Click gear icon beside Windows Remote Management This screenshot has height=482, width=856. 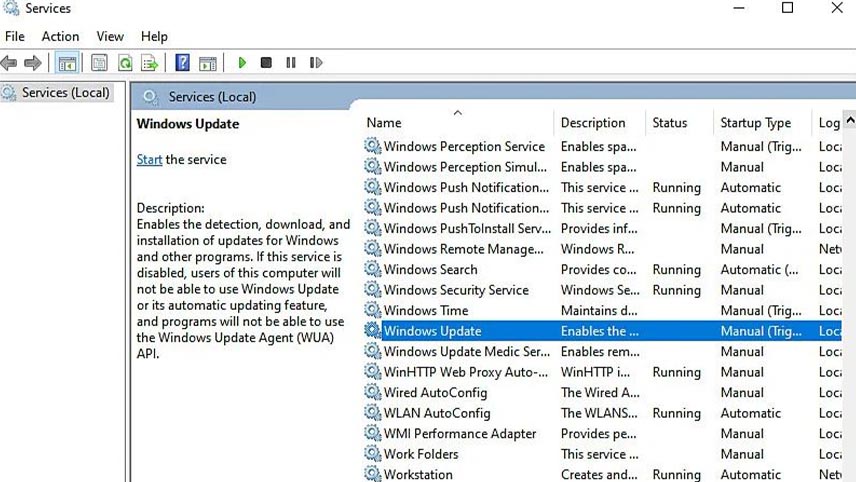(x=372, y=249)
